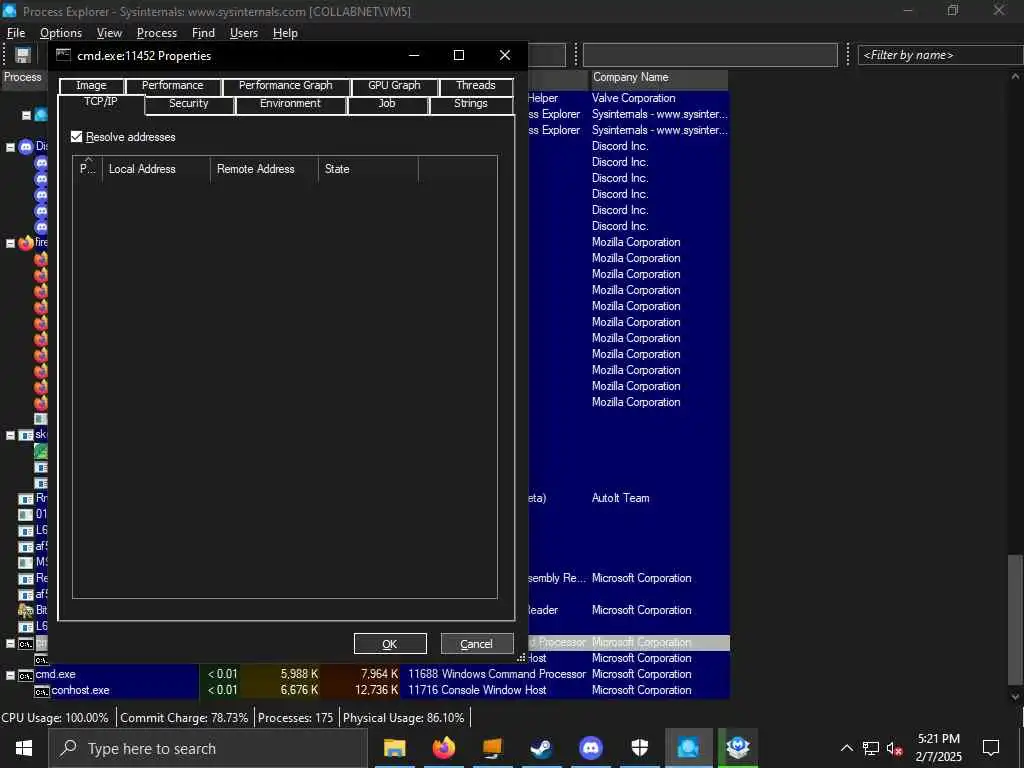The height and width of the screenshot is (768, 1024).
Task: Click the 5:21 PM taskbar clock
Action: [x=938, y=739]
